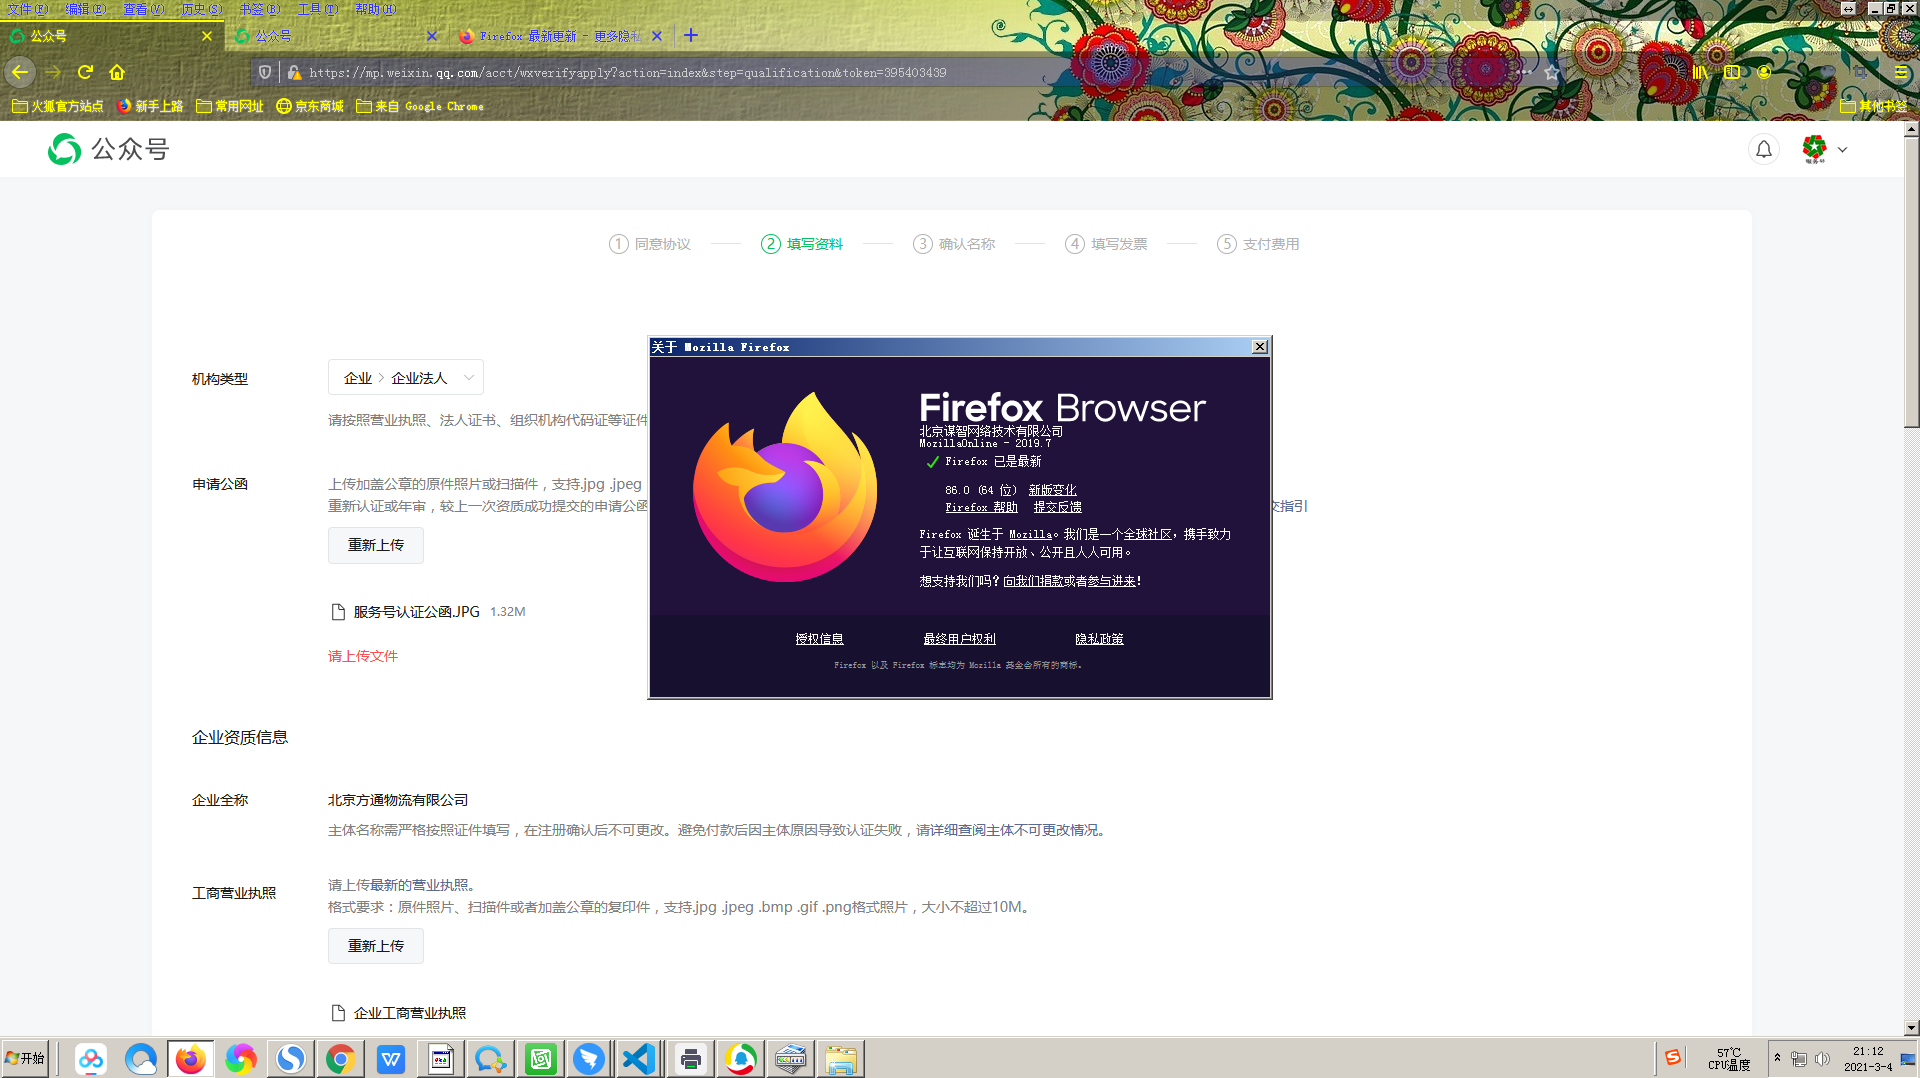Close the first 公众号 tab

coord(207,36)
